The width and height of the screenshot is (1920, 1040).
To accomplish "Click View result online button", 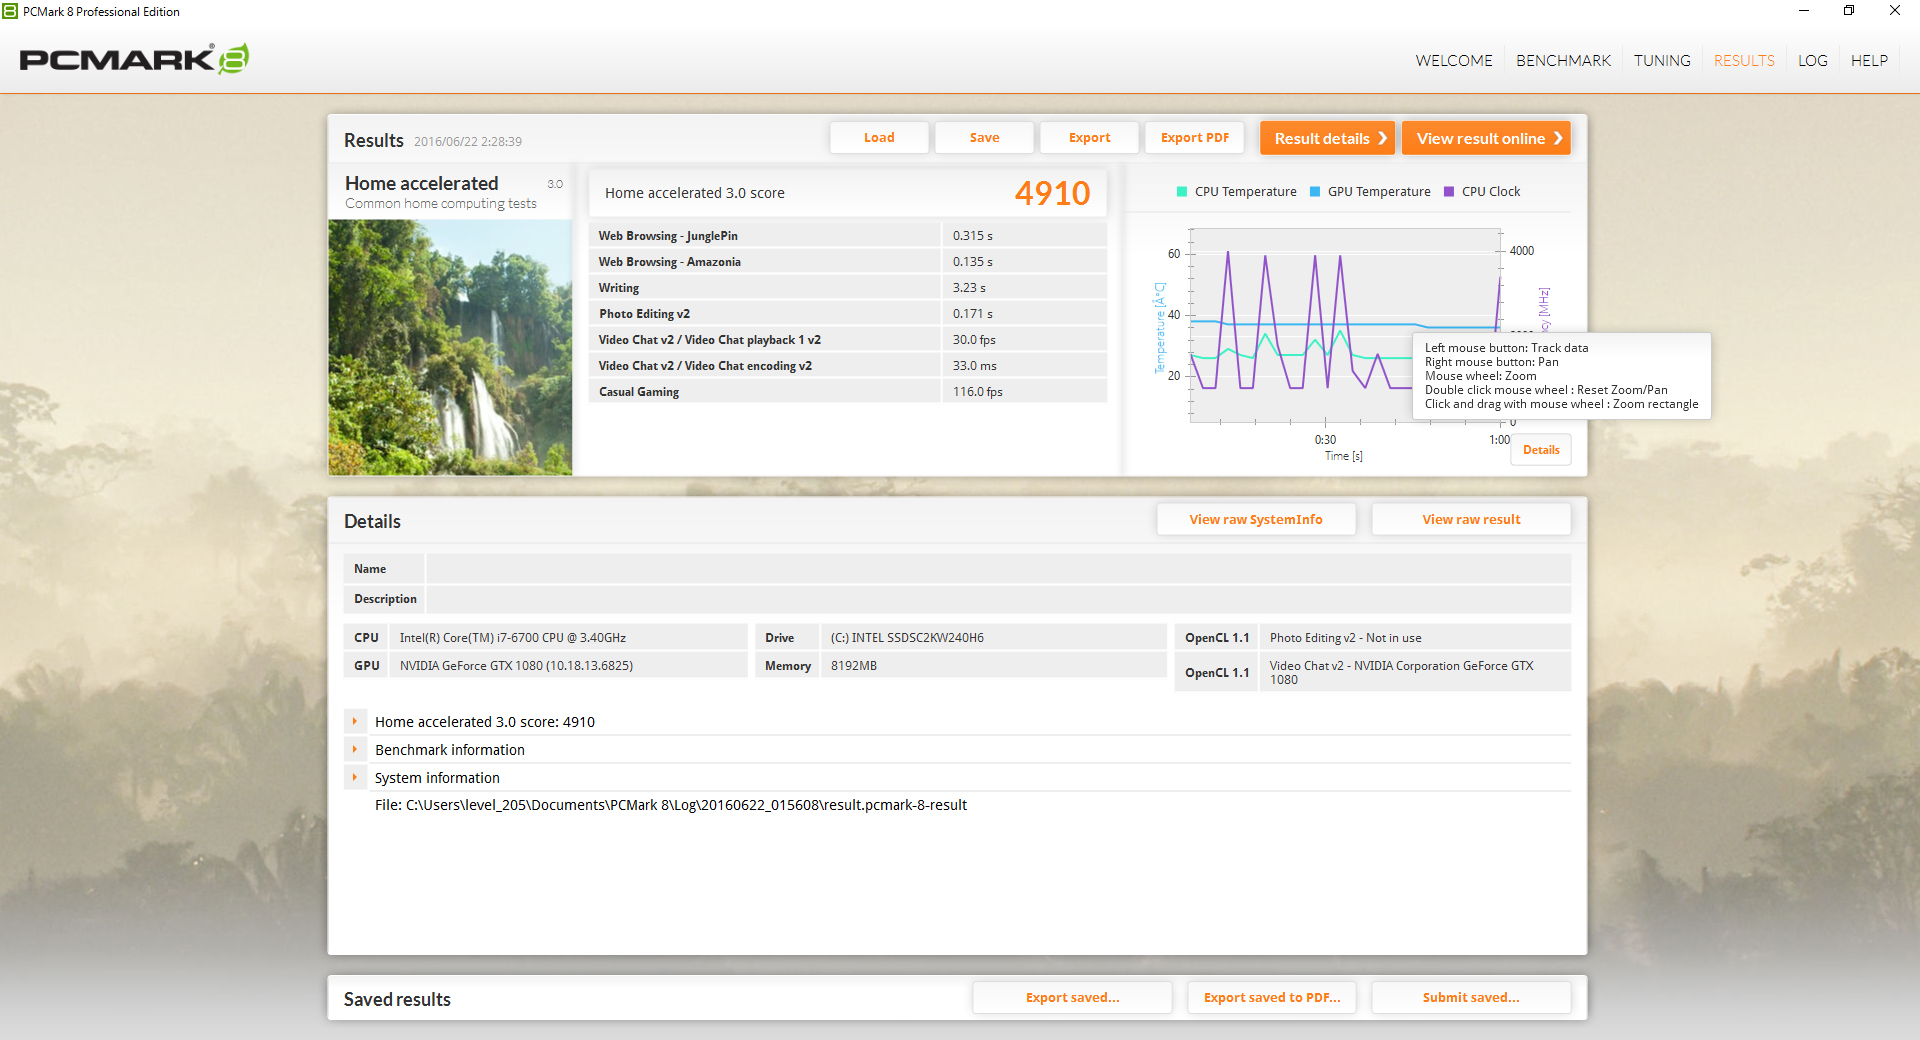I will click(x=1485, y=138).
